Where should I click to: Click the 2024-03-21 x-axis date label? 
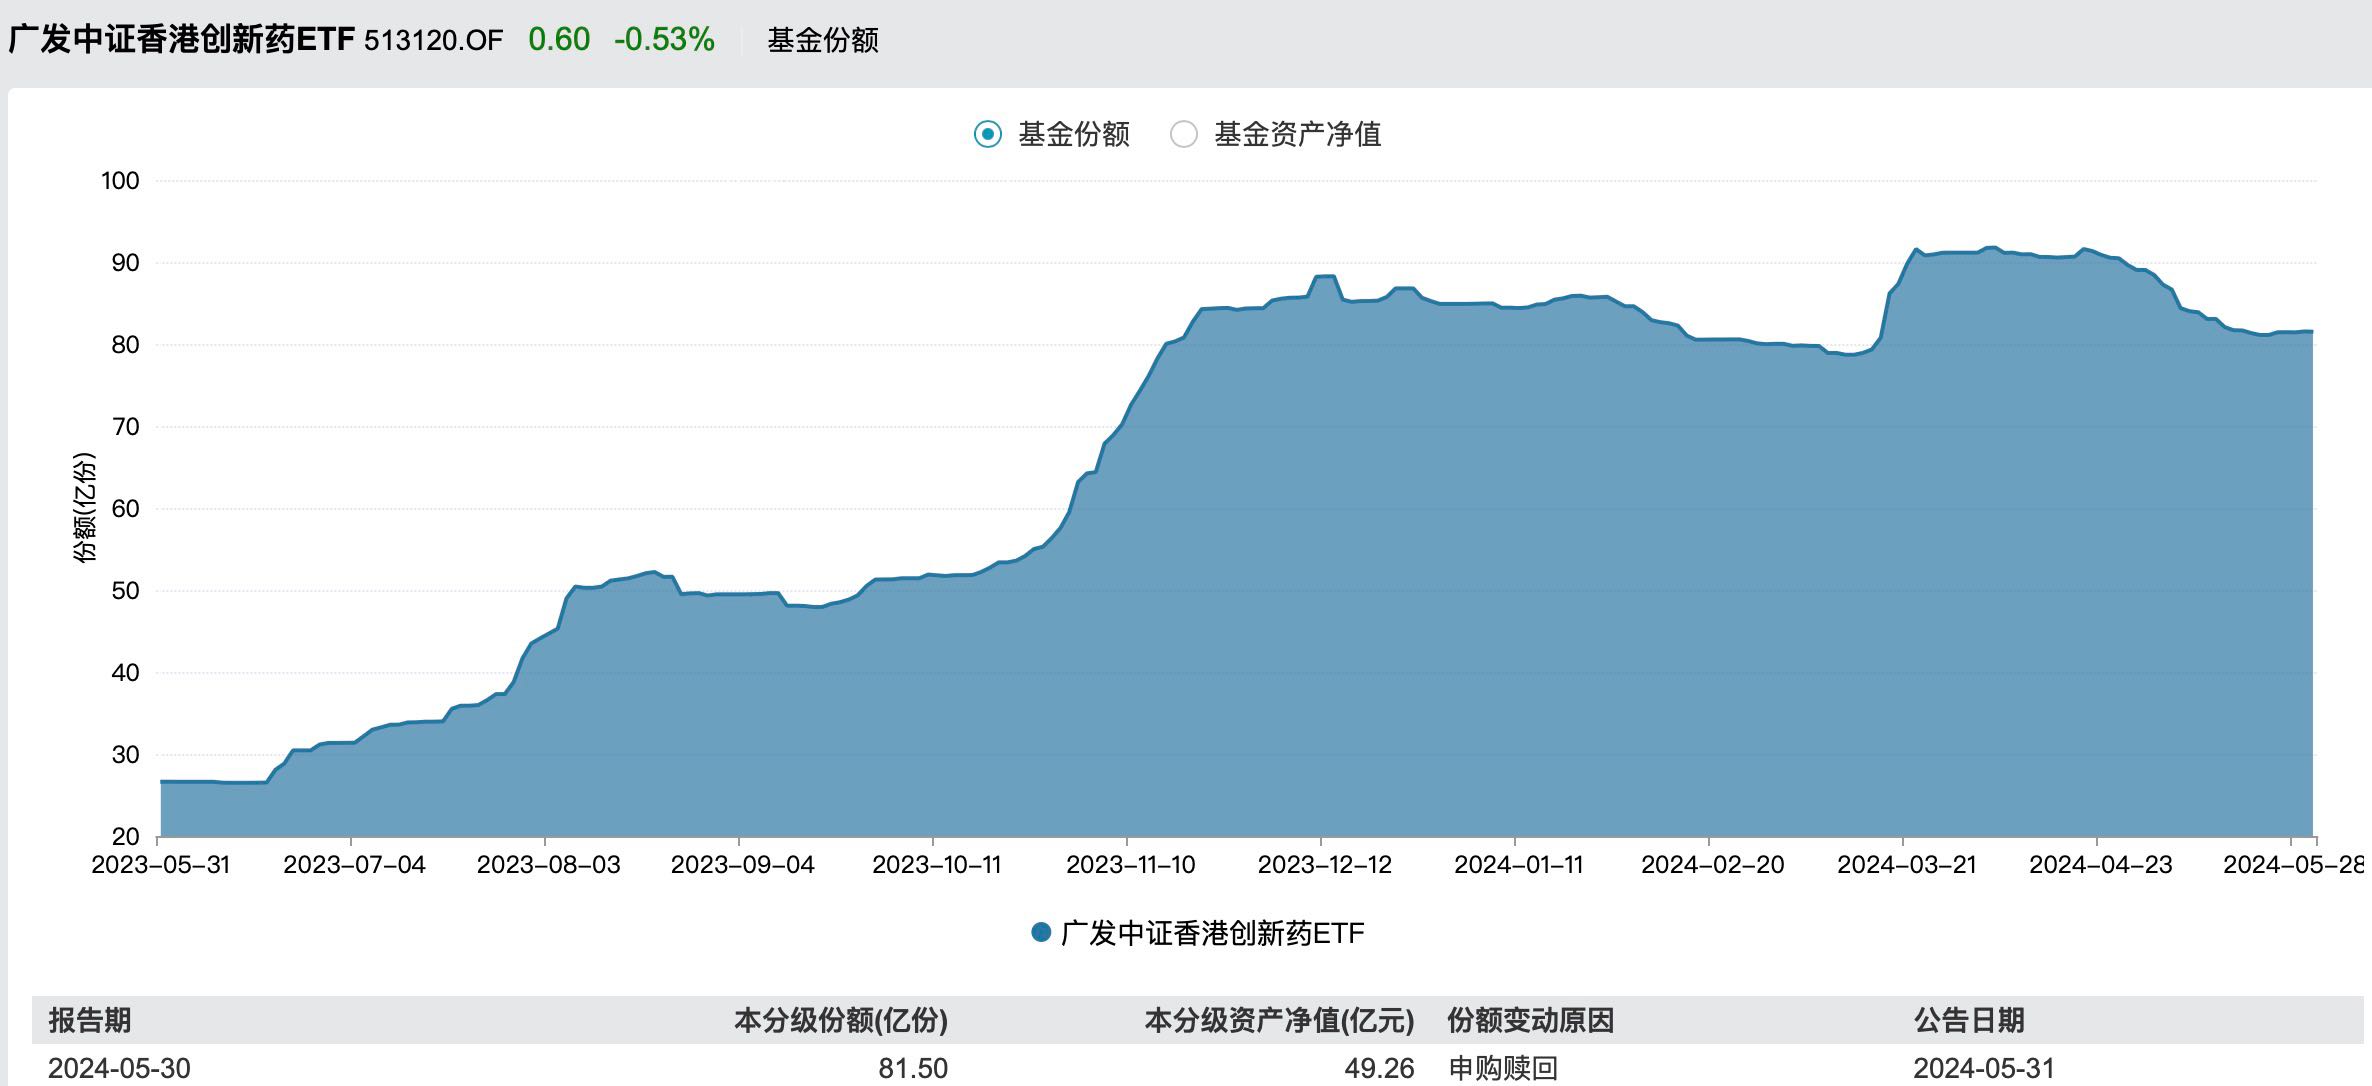(x=1906, y=865)
